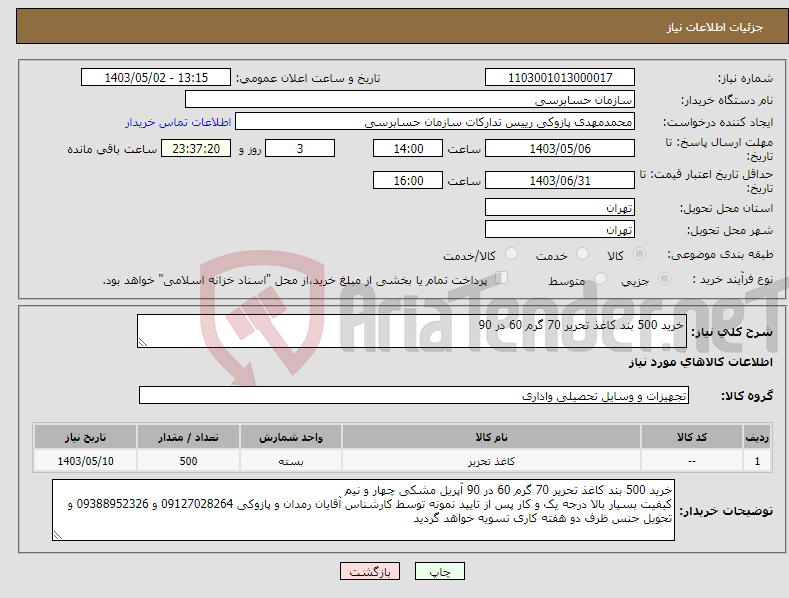Image resolution: width=789 pixels, height=598 pixels.
Task: Click the کاغذ تحریر product name cell
Action: click(x=492, y=461)
